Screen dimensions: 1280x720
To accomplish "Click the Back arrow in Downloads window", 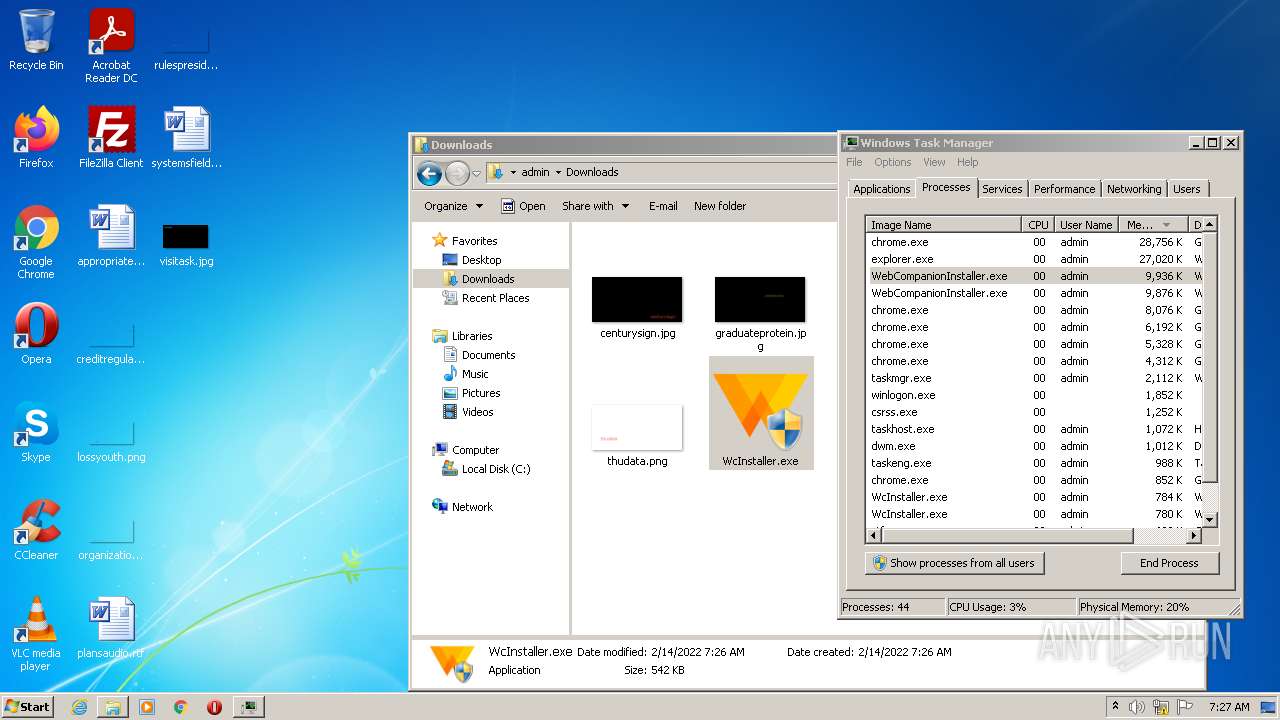I will click(430, 173).
